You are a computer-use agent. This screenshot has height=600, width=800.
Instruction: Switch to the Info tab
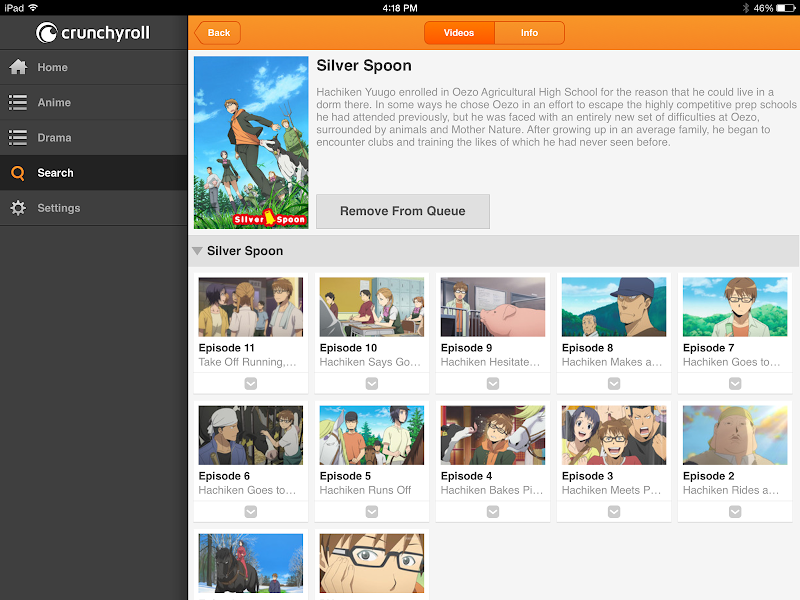click(529, 33)
